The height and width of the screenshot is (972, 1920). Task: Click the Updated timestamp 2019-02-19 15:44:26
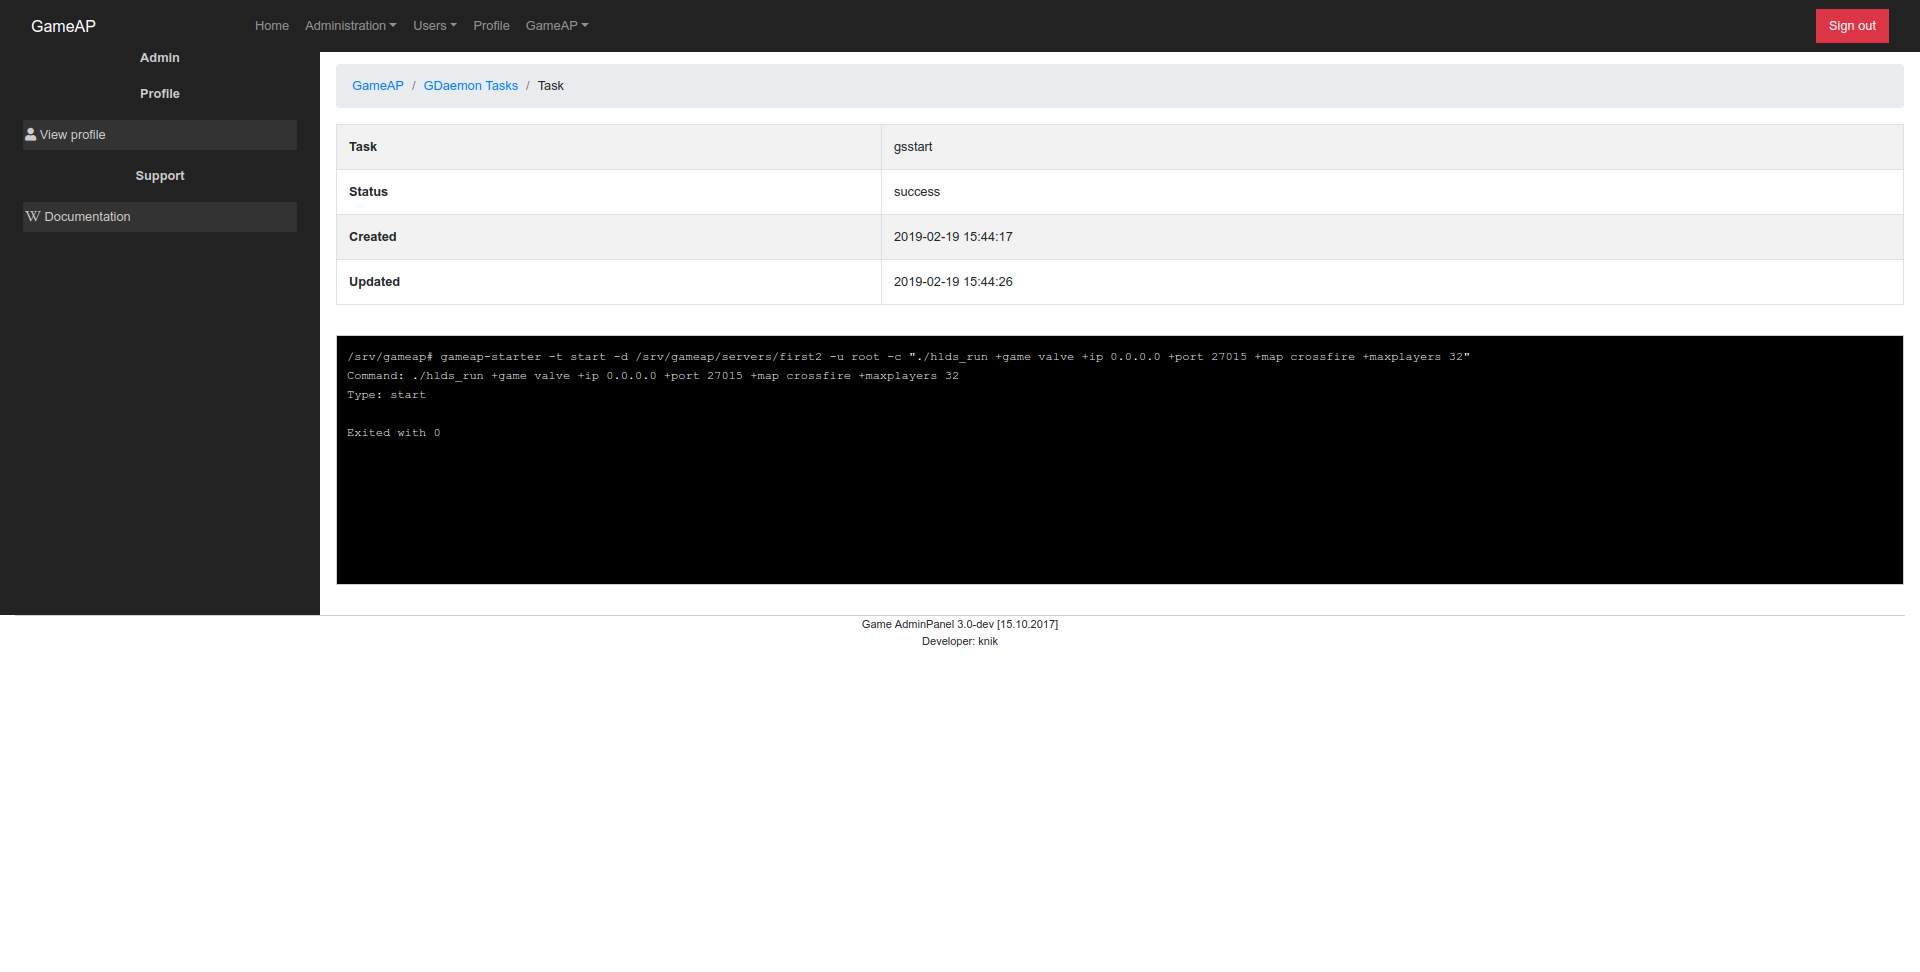[x=953, y=282]
